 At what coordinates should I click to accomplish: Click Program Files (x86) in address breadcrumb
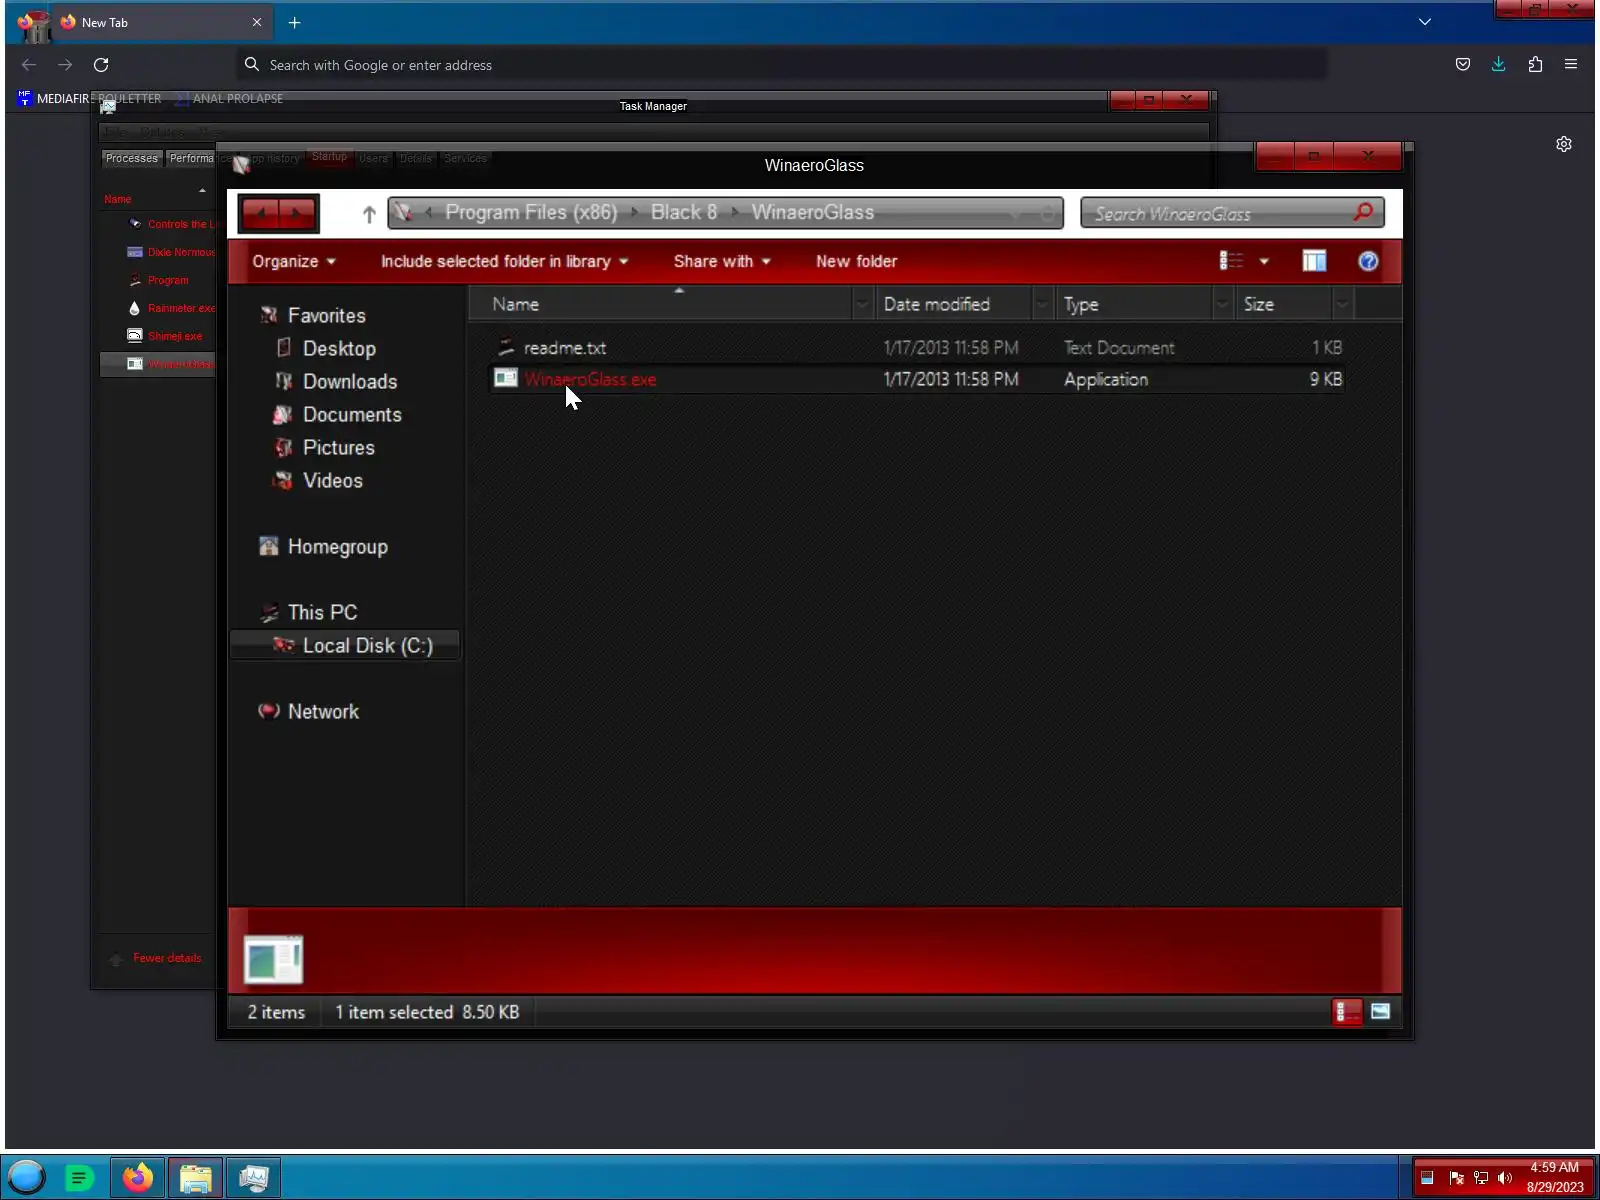531,212
